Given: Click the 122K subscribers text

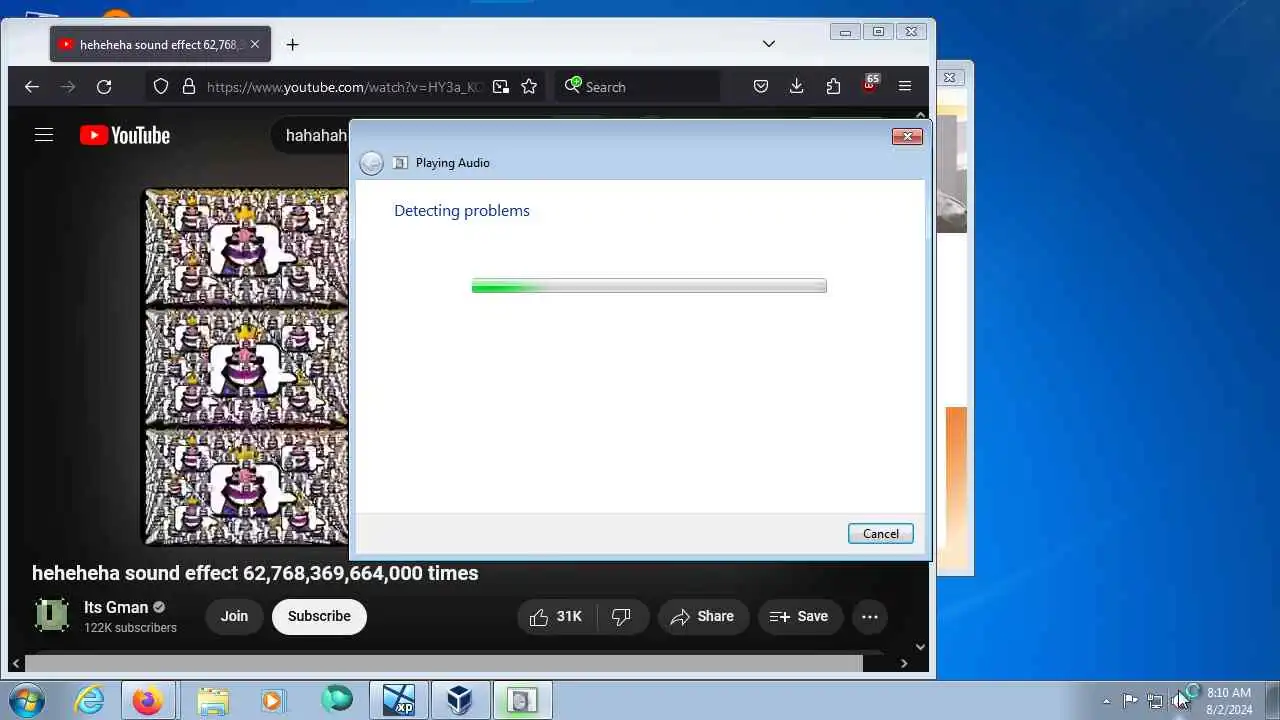Looking at the screenshot, I should [x=130, y=628].
